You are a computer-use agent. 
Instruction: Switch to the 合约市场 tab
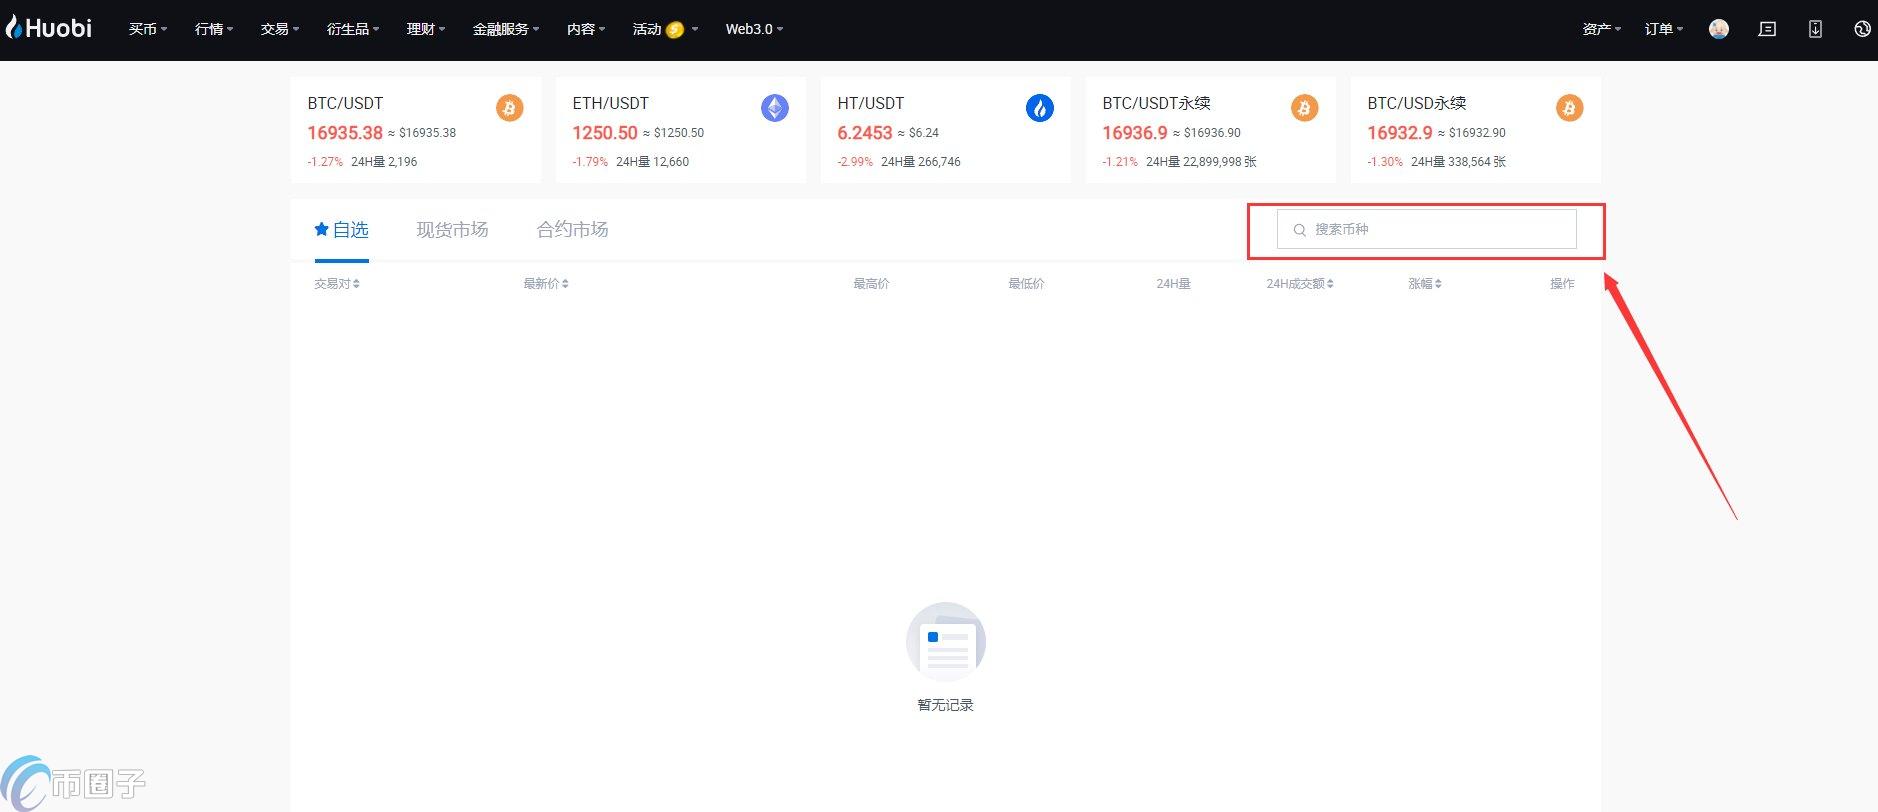click(x=572, y=230)
